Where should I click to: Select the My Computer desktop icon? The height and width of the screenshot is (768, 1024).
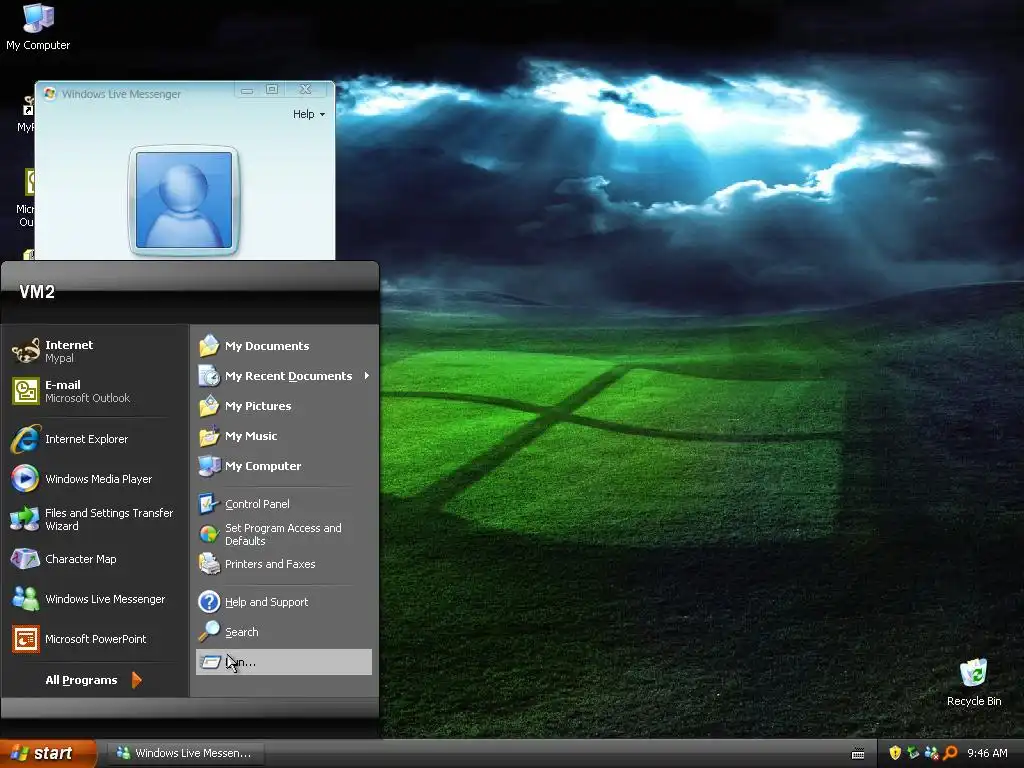click(x=38, y=27)
